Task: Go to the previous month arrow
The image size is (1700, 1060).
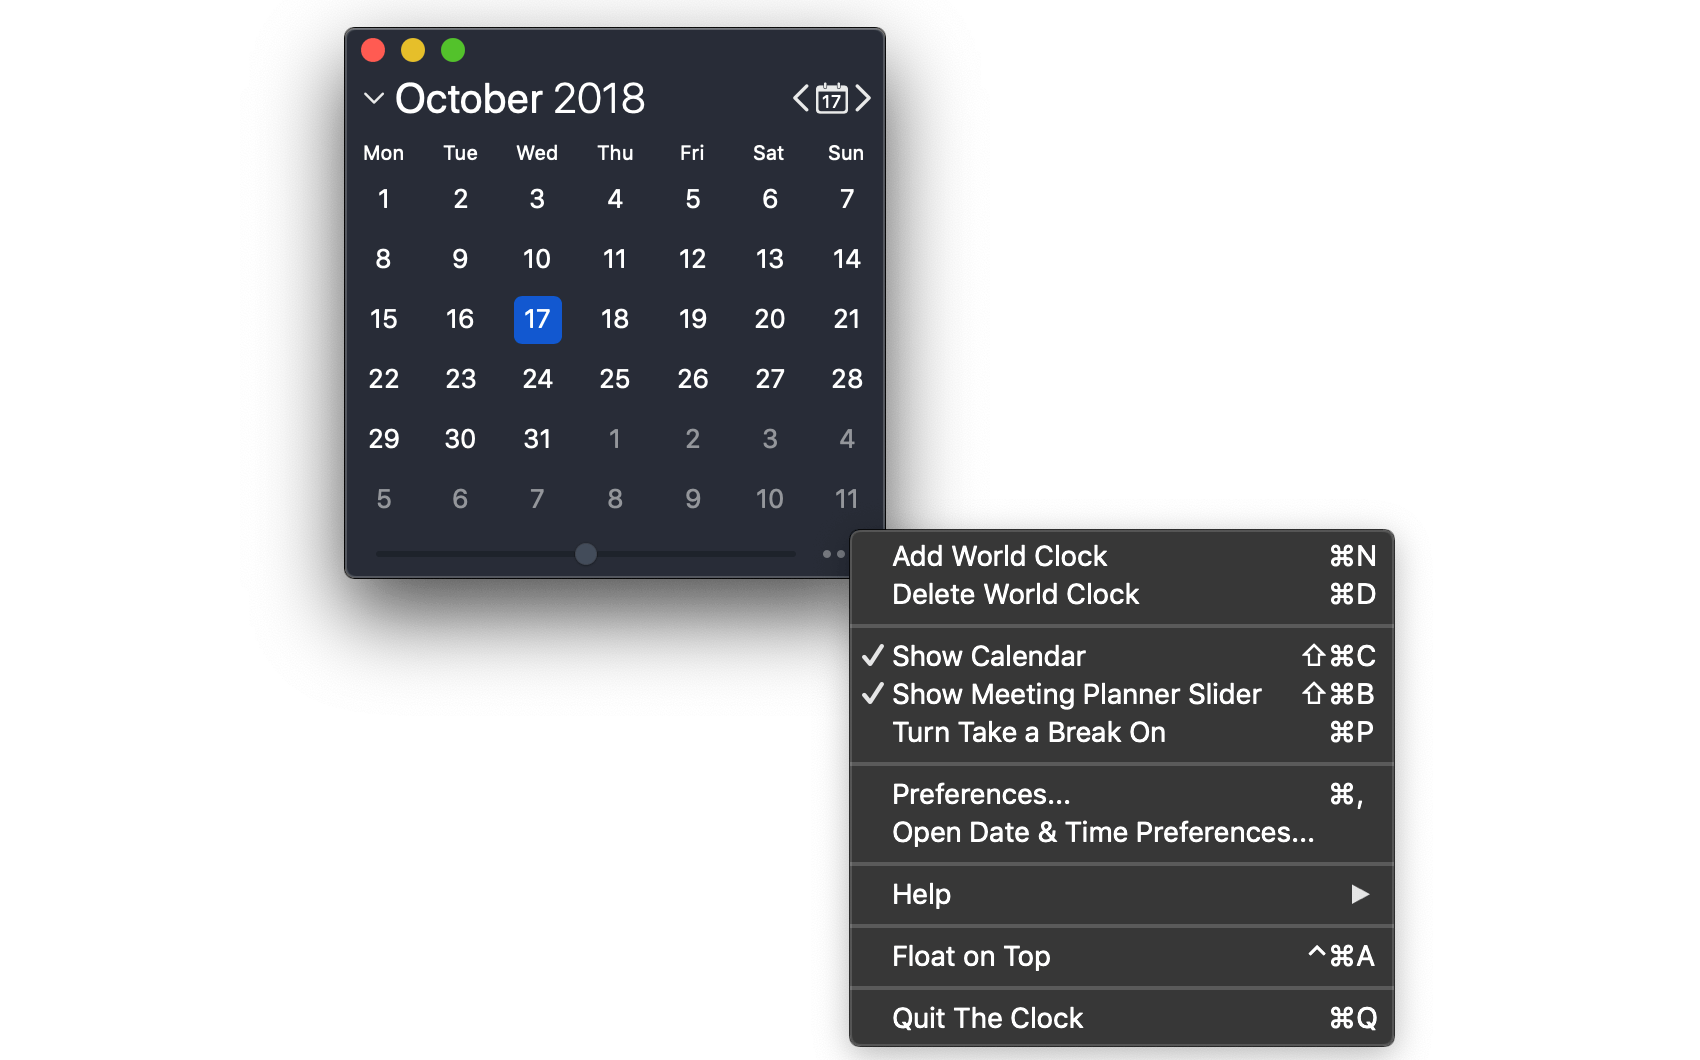Action: (x=800, y=98)
